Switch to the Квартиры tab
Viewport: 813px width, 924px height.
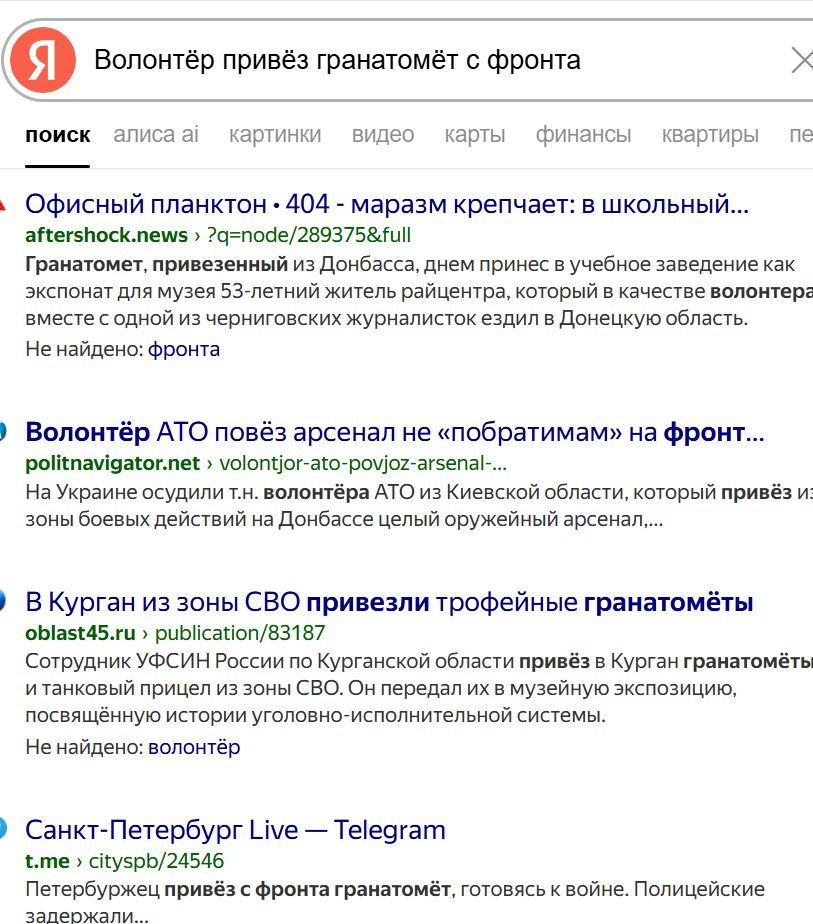(x=710, y=134)
